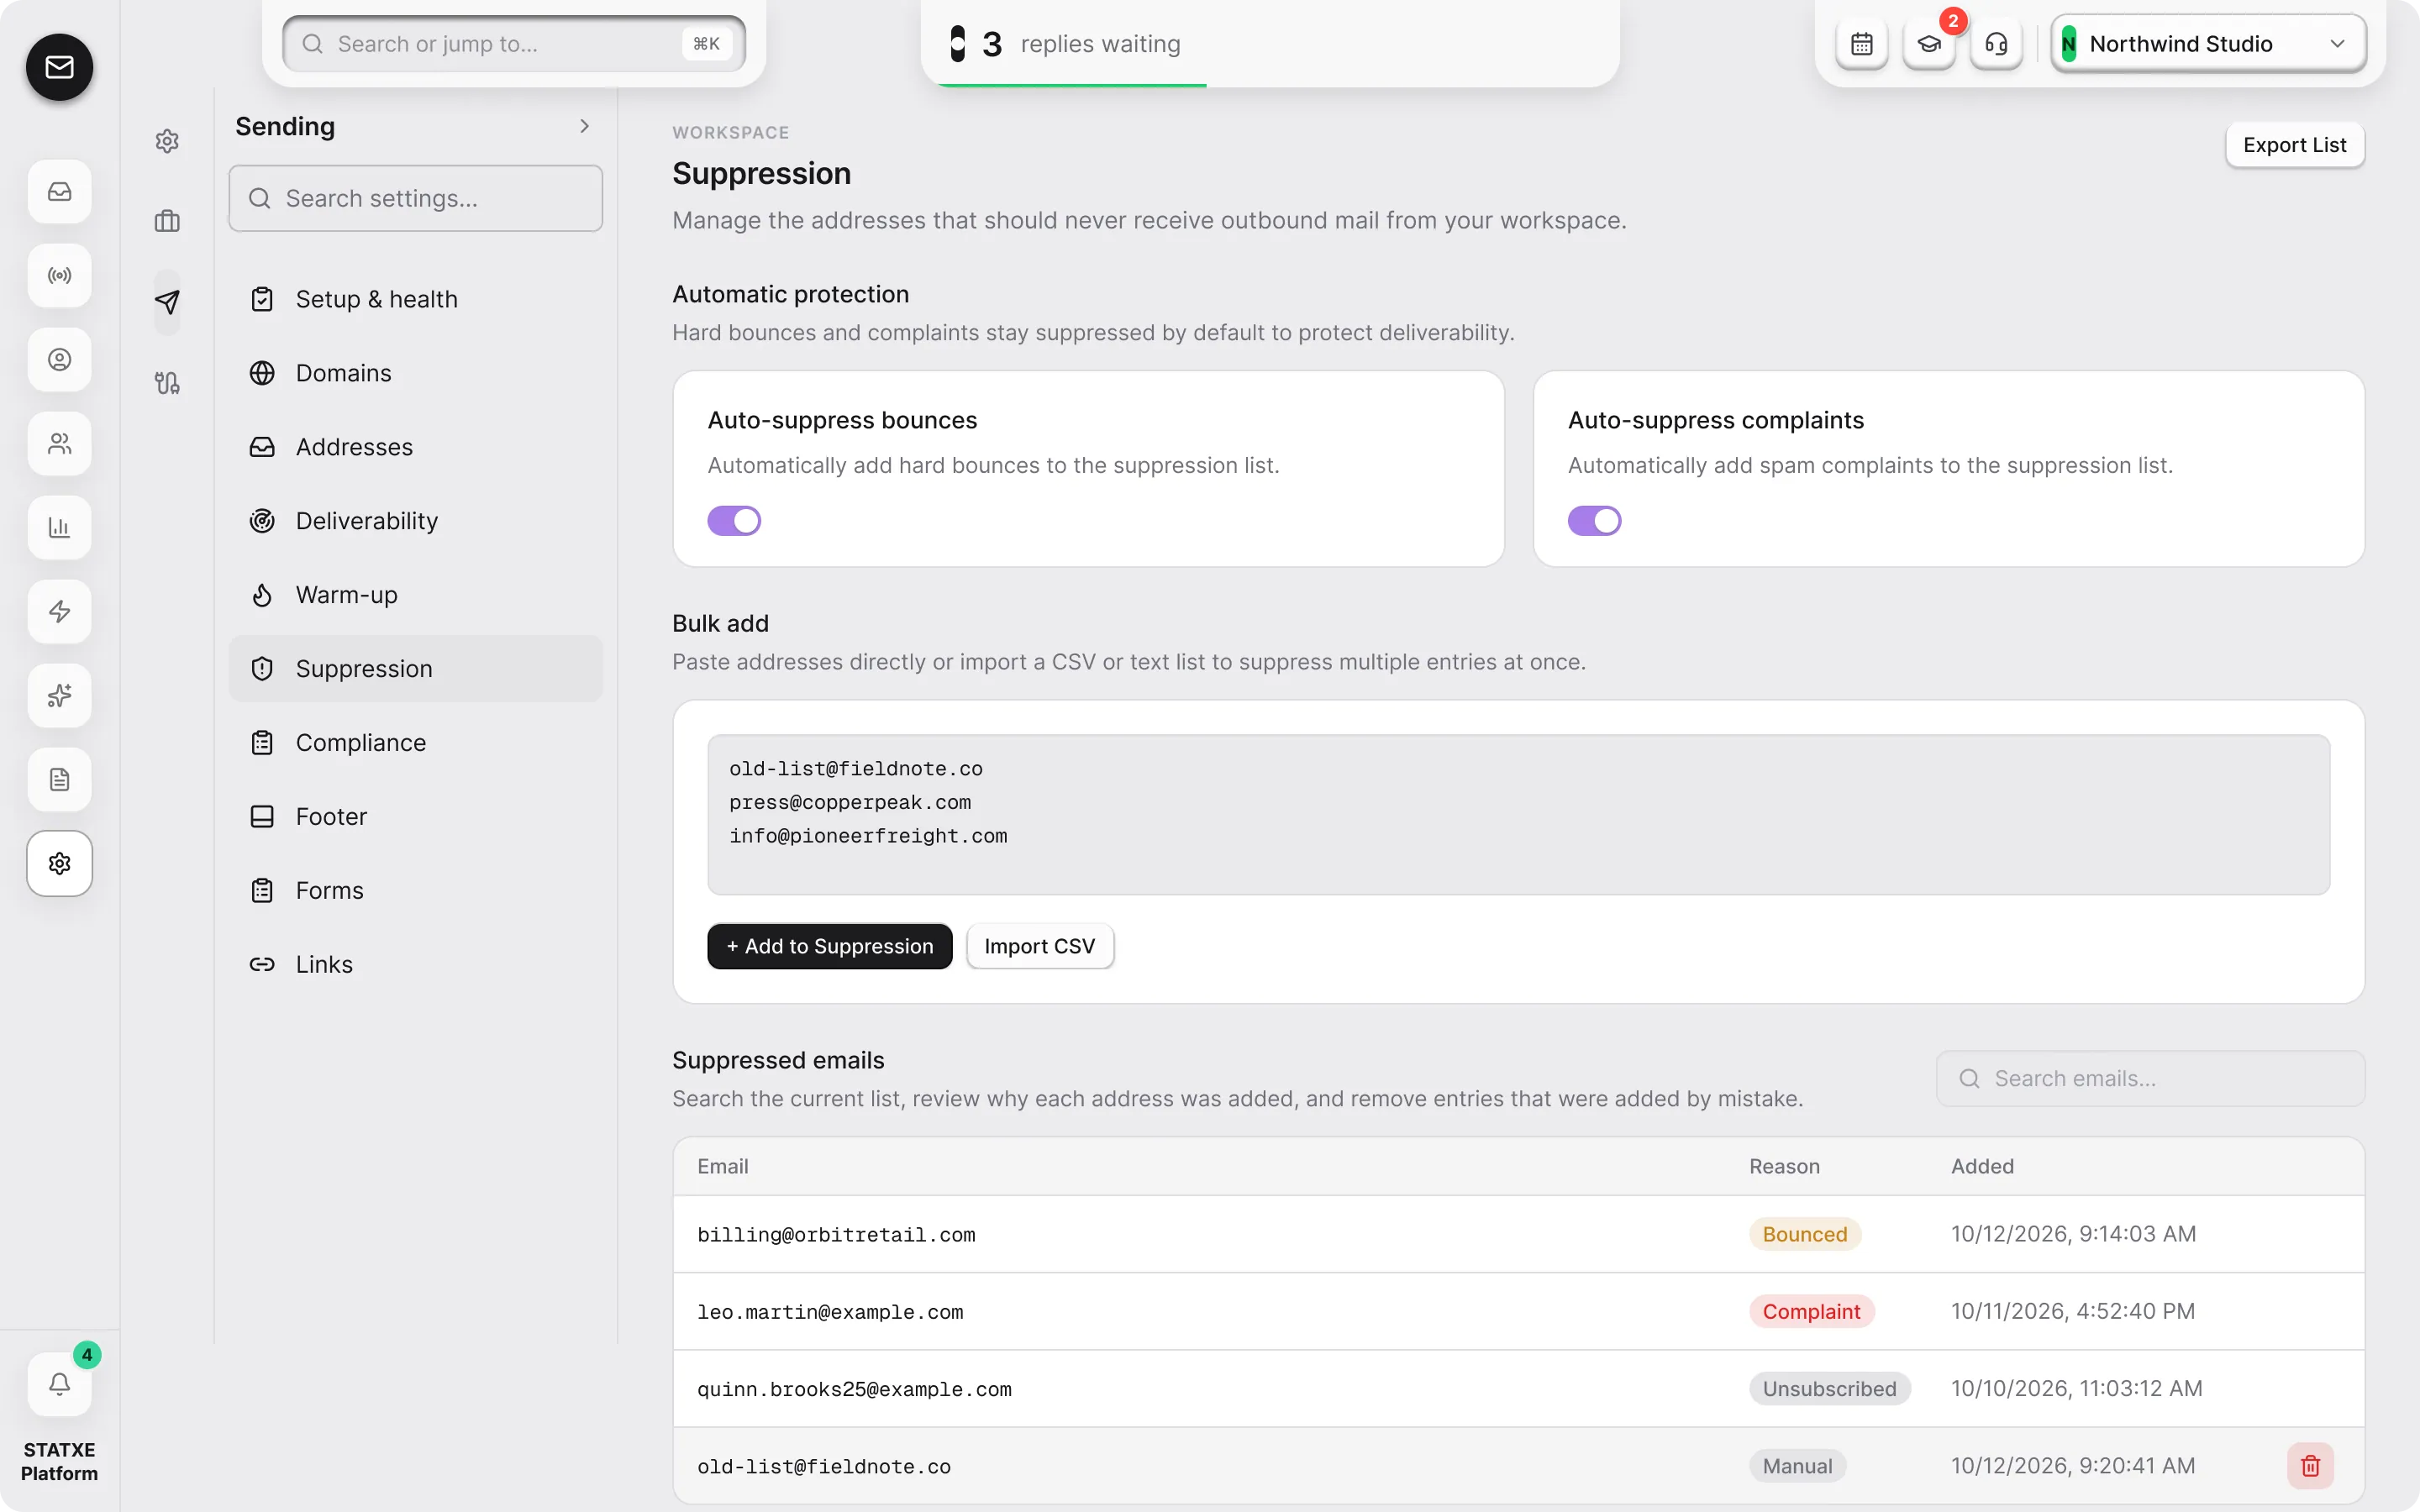Open the Northwind Studio workspace dropdown
Screen dimensions: 2420x1512
[x=2208, y=44]
